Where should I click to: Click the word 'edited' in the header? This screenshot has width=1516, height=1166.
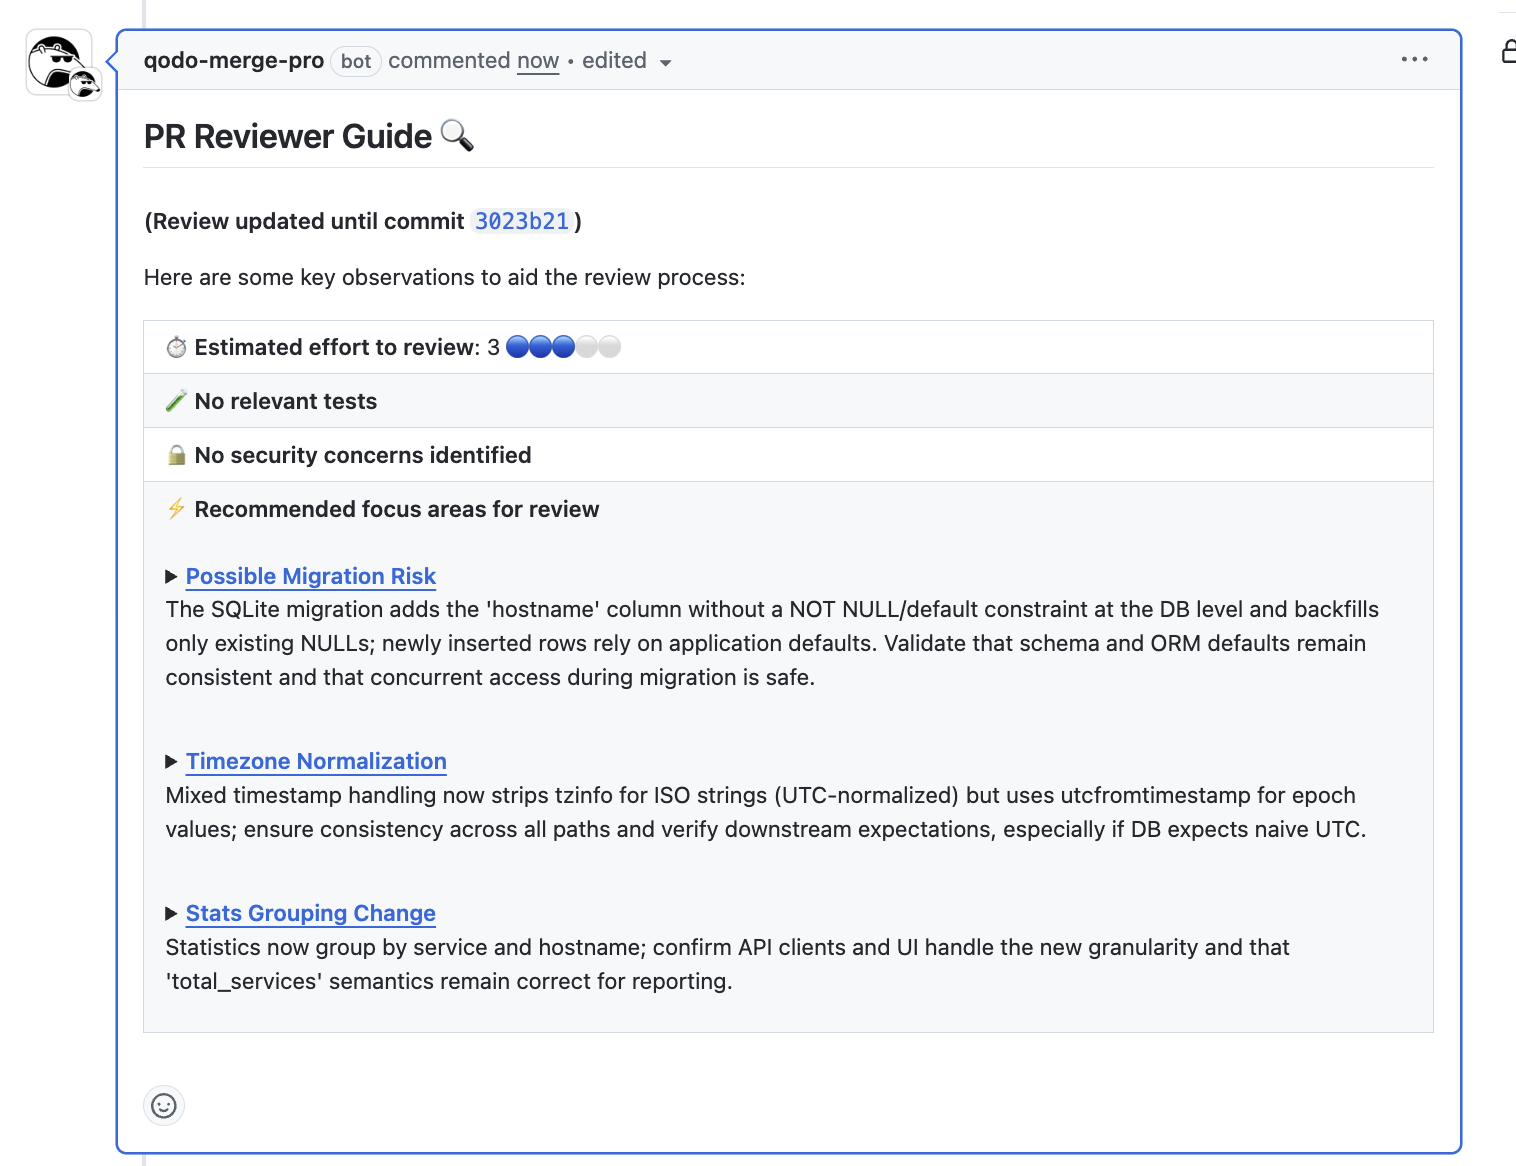pos(614,60)
